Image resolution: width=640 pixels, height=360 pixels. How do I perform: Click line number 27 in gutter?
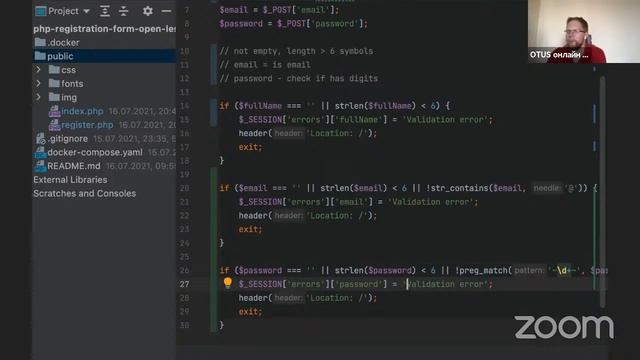[184, 284]
